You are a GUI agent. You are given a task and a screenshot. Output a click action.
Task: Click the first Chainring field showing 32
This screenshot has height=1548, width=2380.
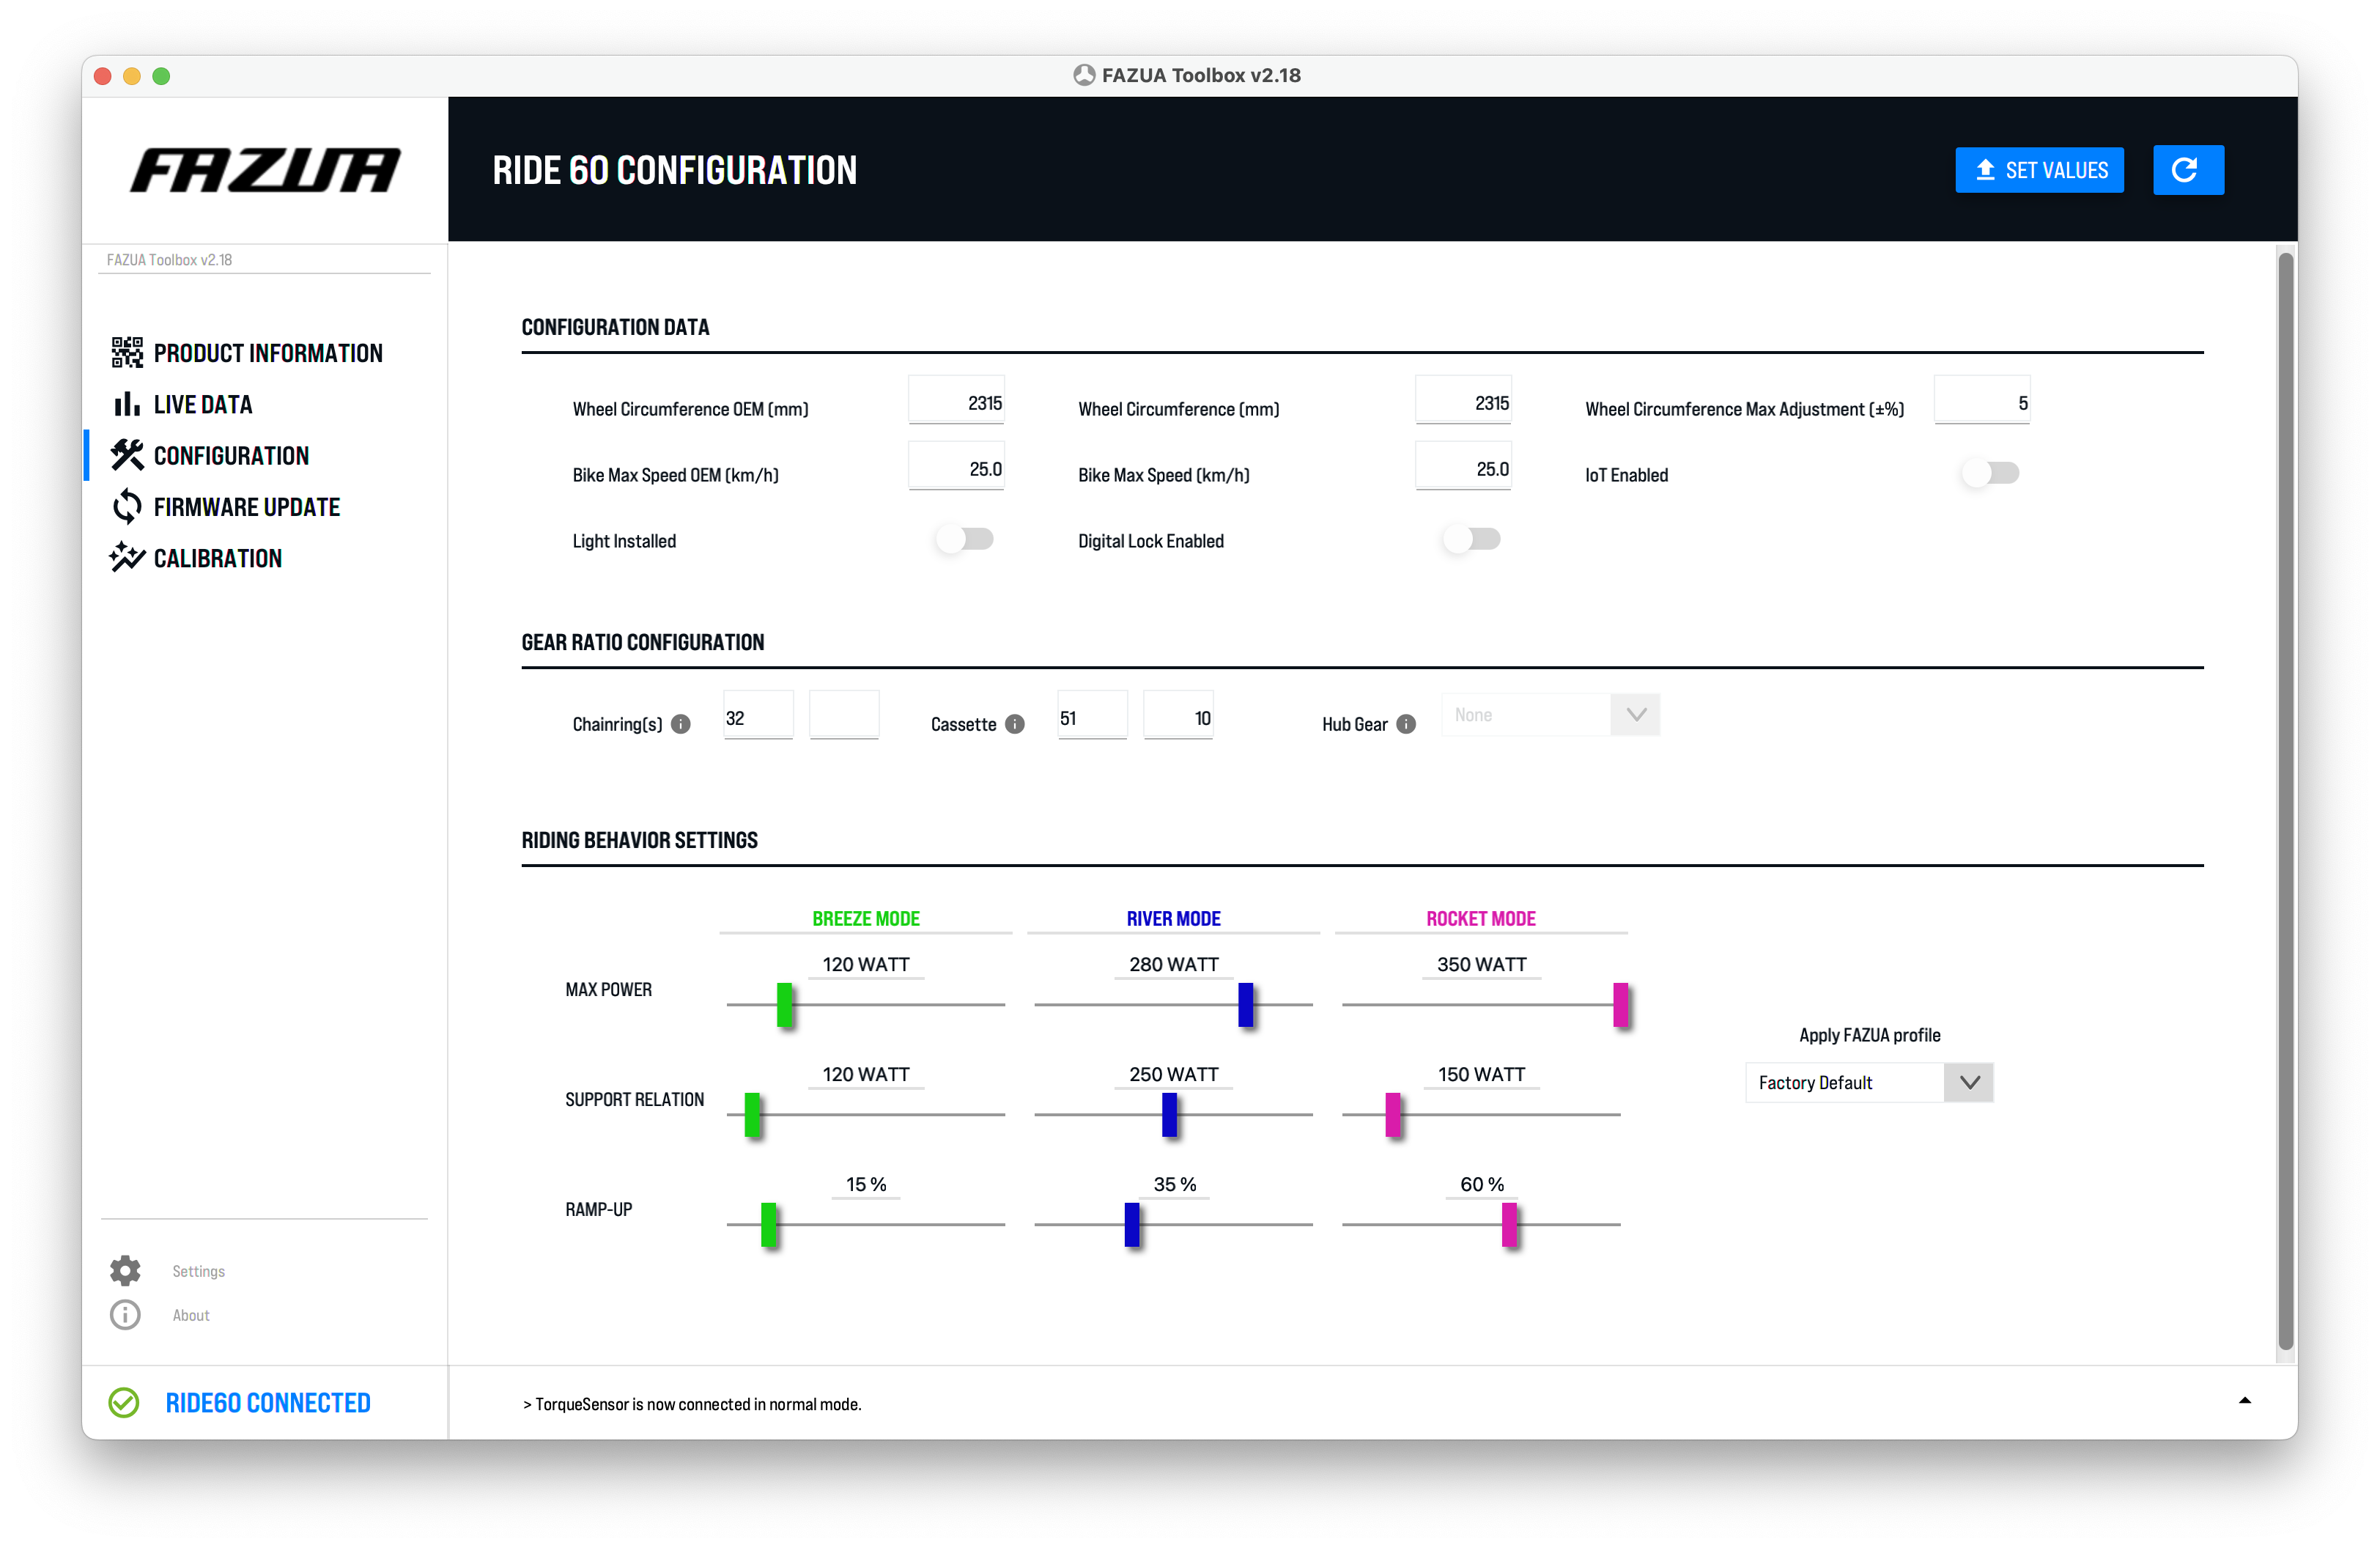coord(759,716)
